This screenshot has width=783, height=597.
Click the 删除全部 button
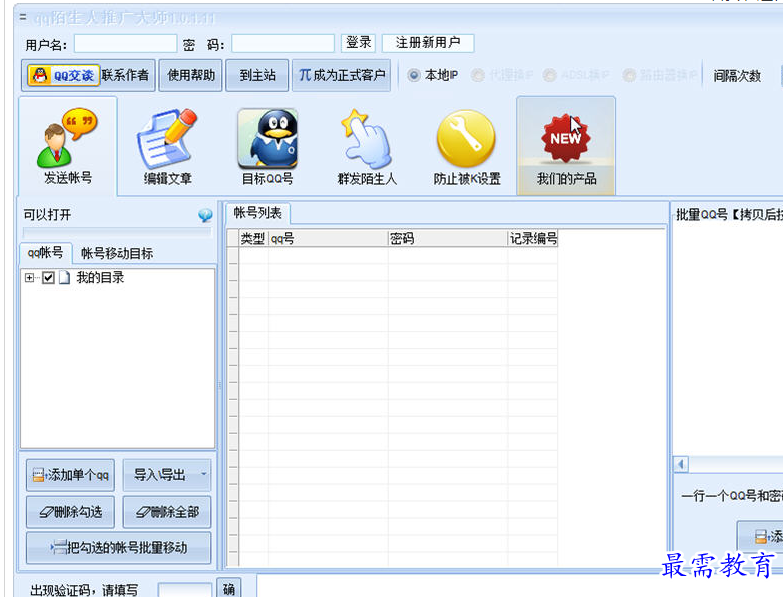[167, 512]
